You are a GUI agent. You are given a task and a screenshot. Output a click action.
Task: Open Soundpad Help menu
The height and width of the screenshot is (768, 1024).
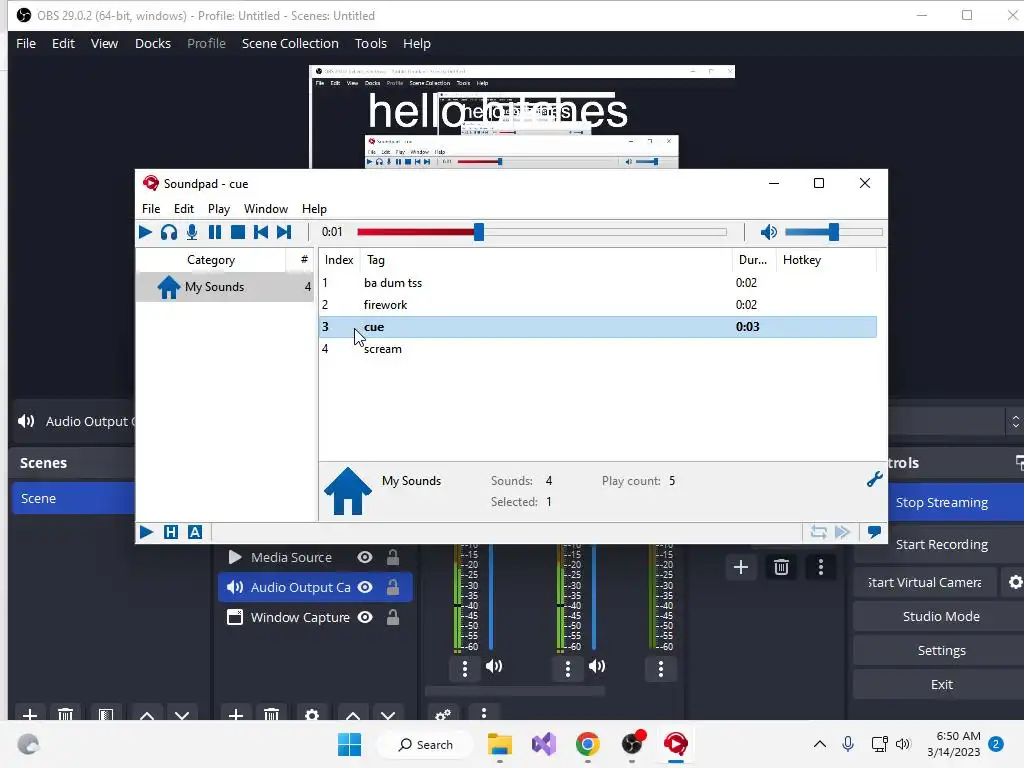pos(314,209)
